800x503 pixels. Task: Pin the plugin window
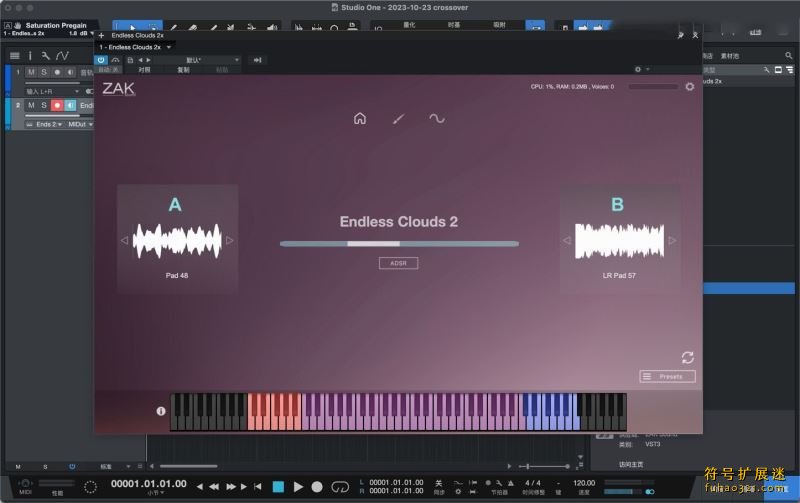pyautogui.click(x=680, y=35)
